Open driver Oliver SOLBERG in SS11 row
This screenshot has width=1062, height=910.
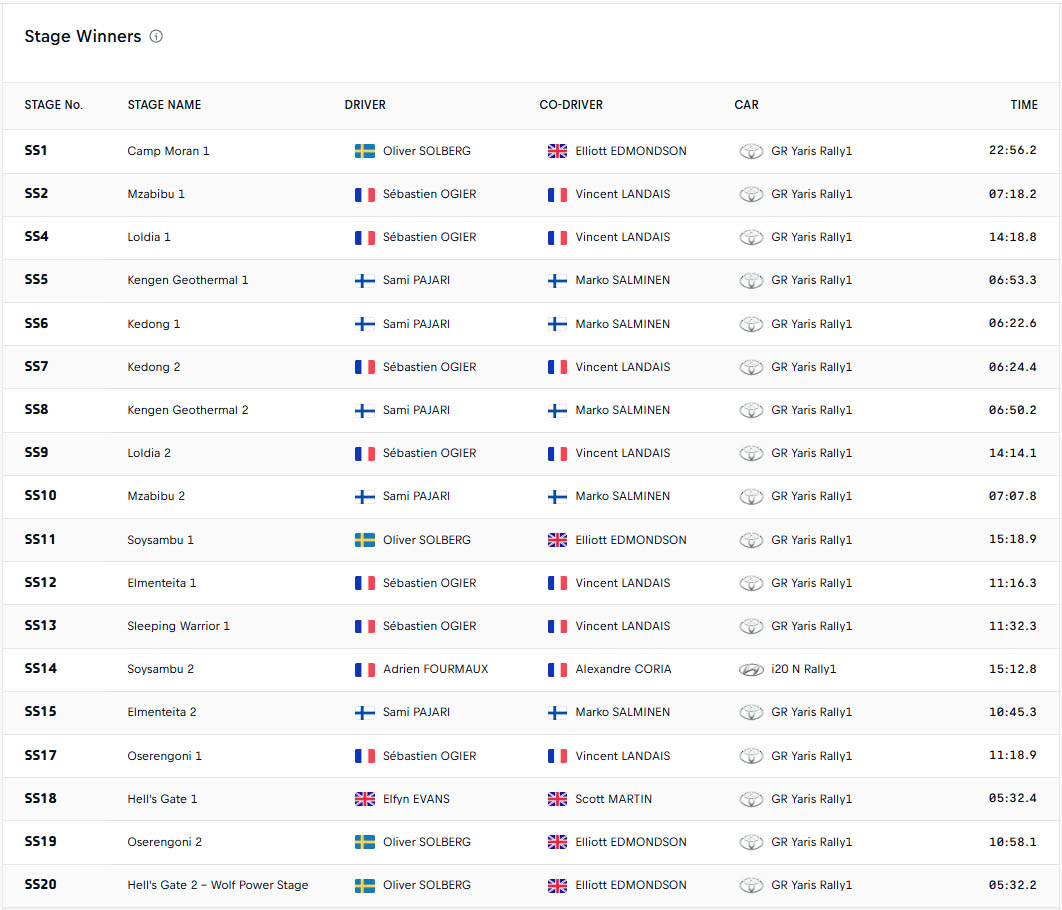click(x=426, y=540)
